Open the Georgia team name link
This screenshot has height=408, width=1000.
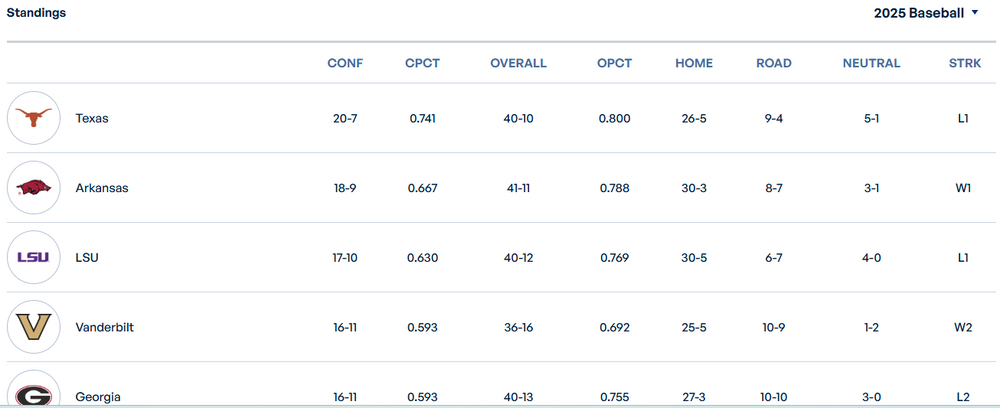pyautogui.click(x=98, y=397)
